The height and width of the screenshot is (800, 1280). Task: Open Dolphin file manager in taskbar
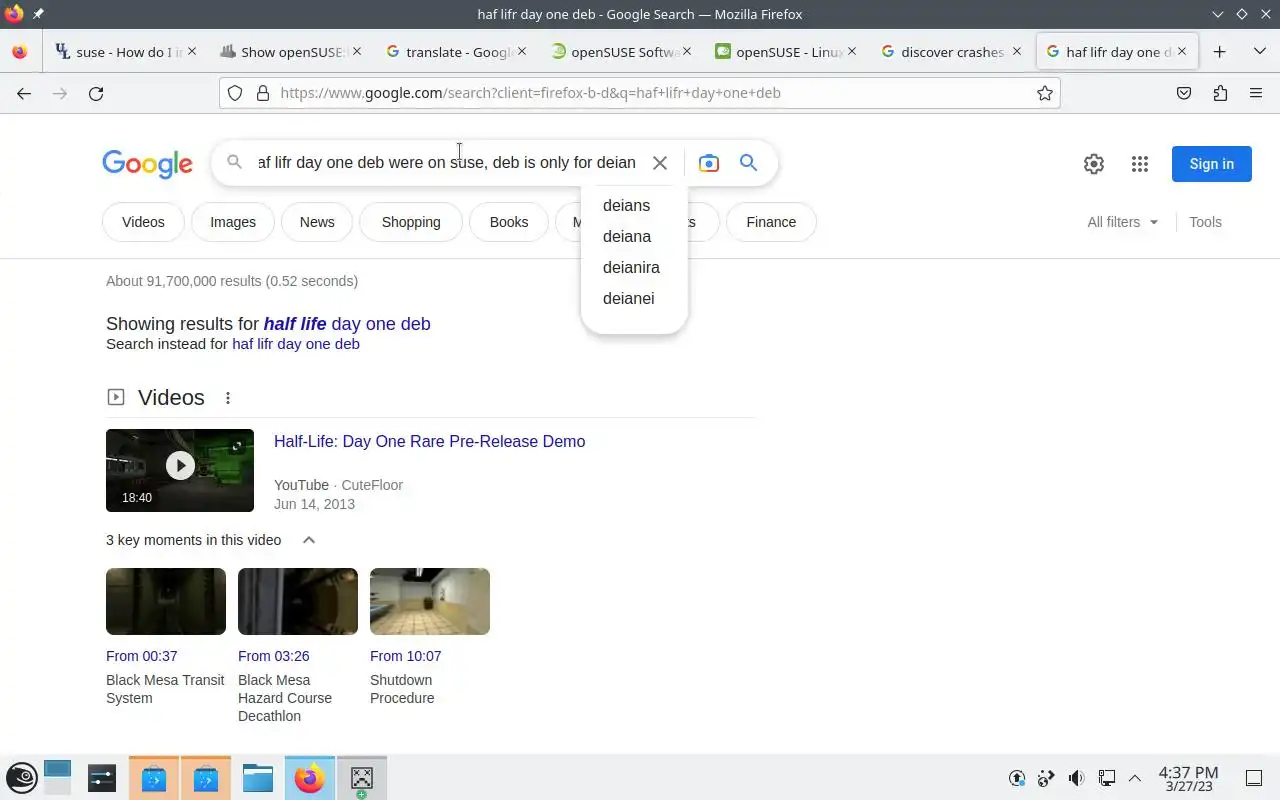258,778
